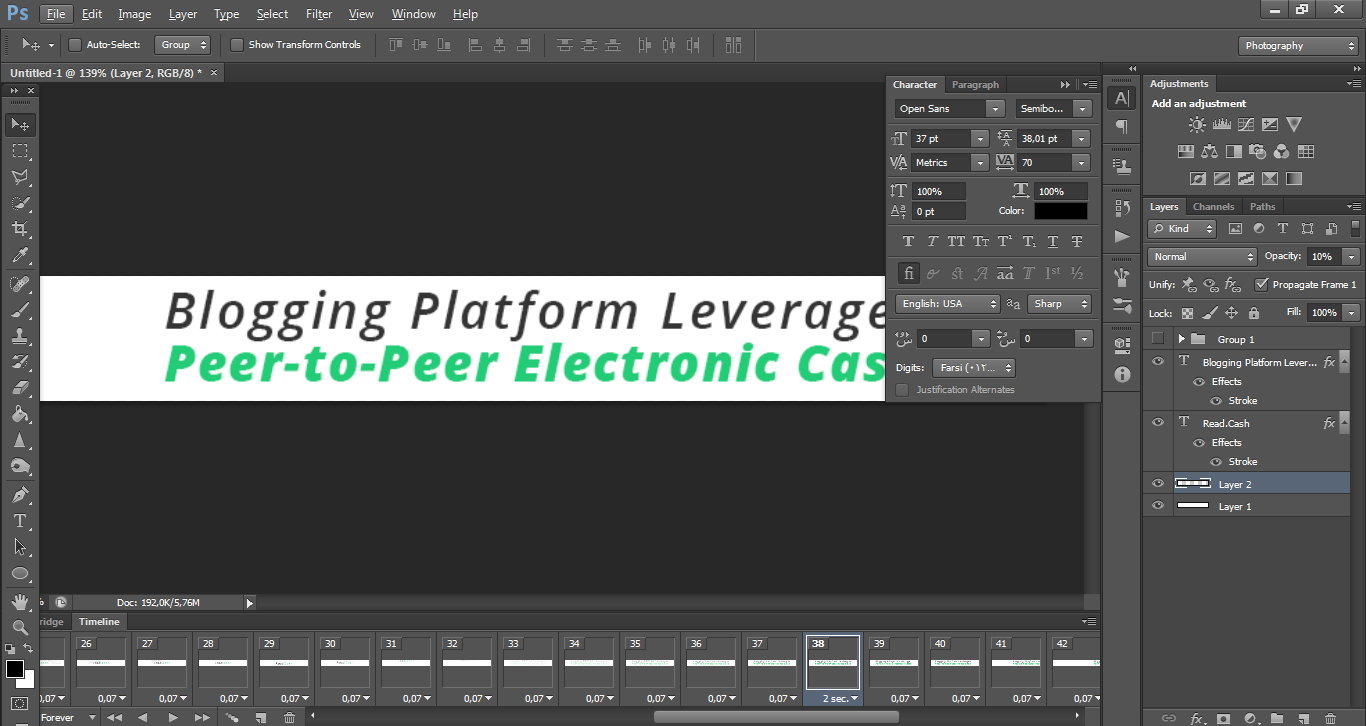Viewport: 1366px width, 726px height.
Task: Select the Pen tool
Action: pos(20,495)
